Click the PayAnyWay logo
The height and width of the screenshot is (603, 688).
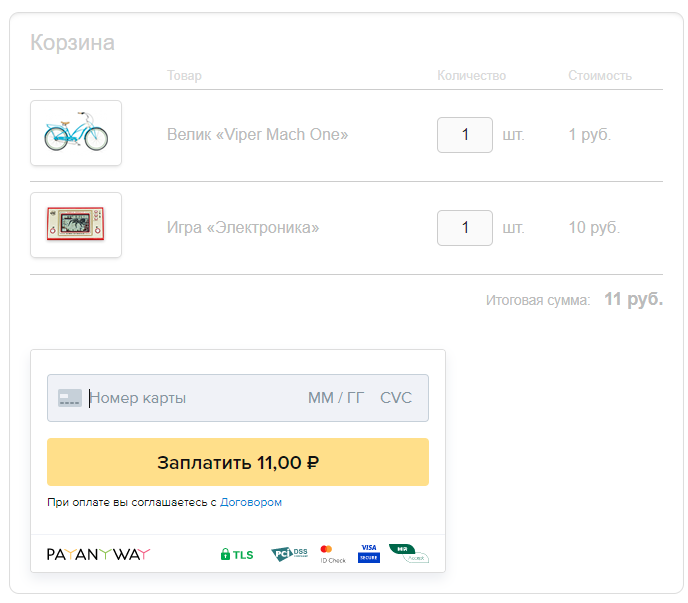click(98, 554)
